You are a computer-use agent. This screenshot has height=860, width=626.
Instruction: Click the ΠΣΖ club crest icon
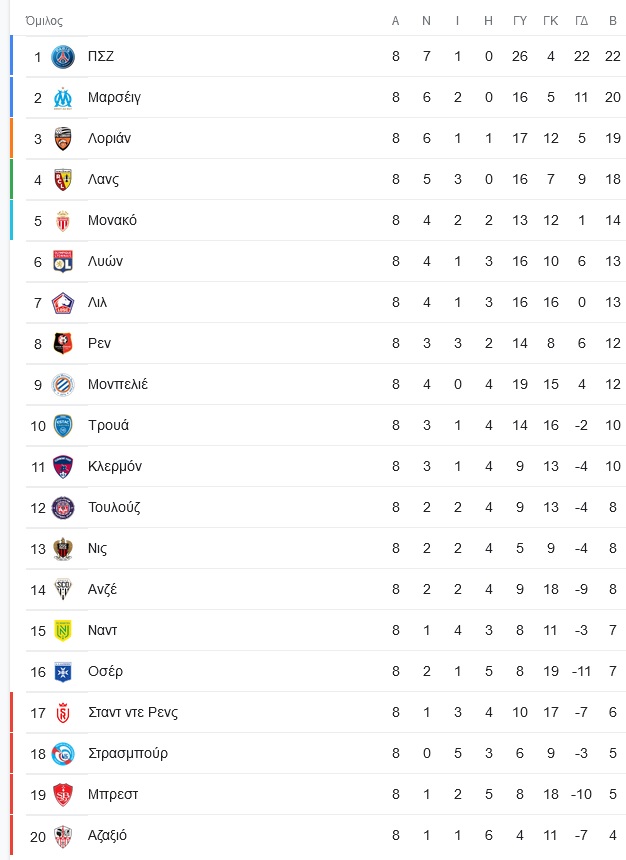coord(63,56)
